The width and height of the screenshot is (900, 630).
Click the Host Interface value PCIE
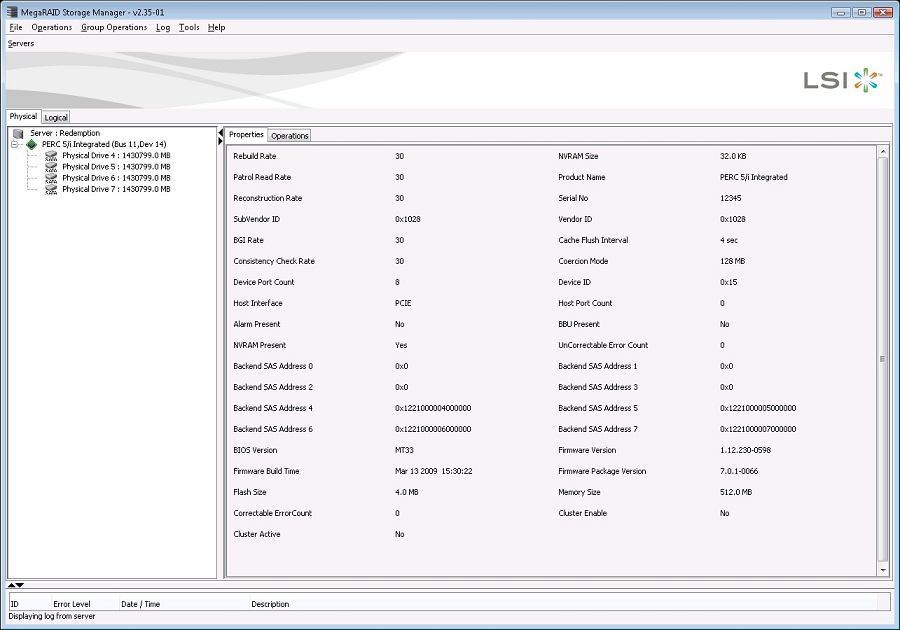pos(403,303)
